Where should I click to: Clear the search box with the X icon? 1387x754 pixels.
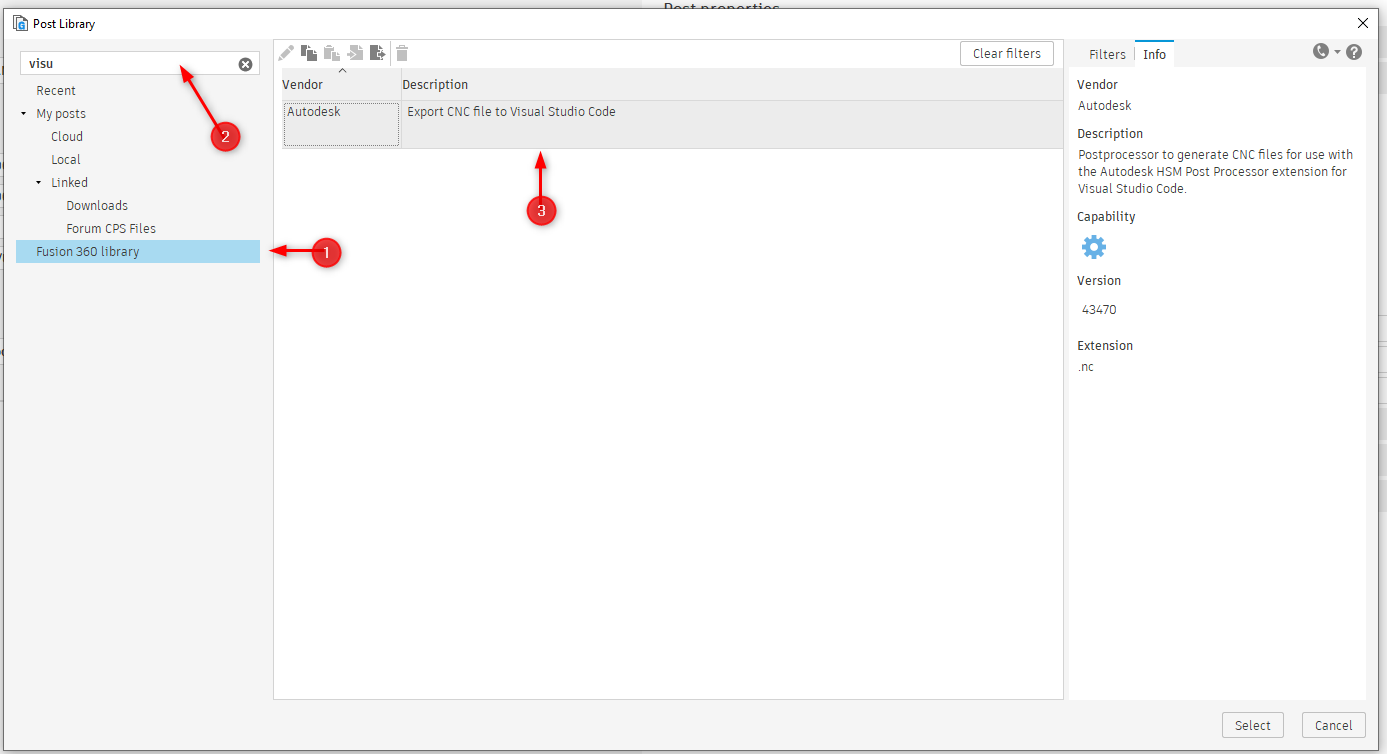(245, 63)
